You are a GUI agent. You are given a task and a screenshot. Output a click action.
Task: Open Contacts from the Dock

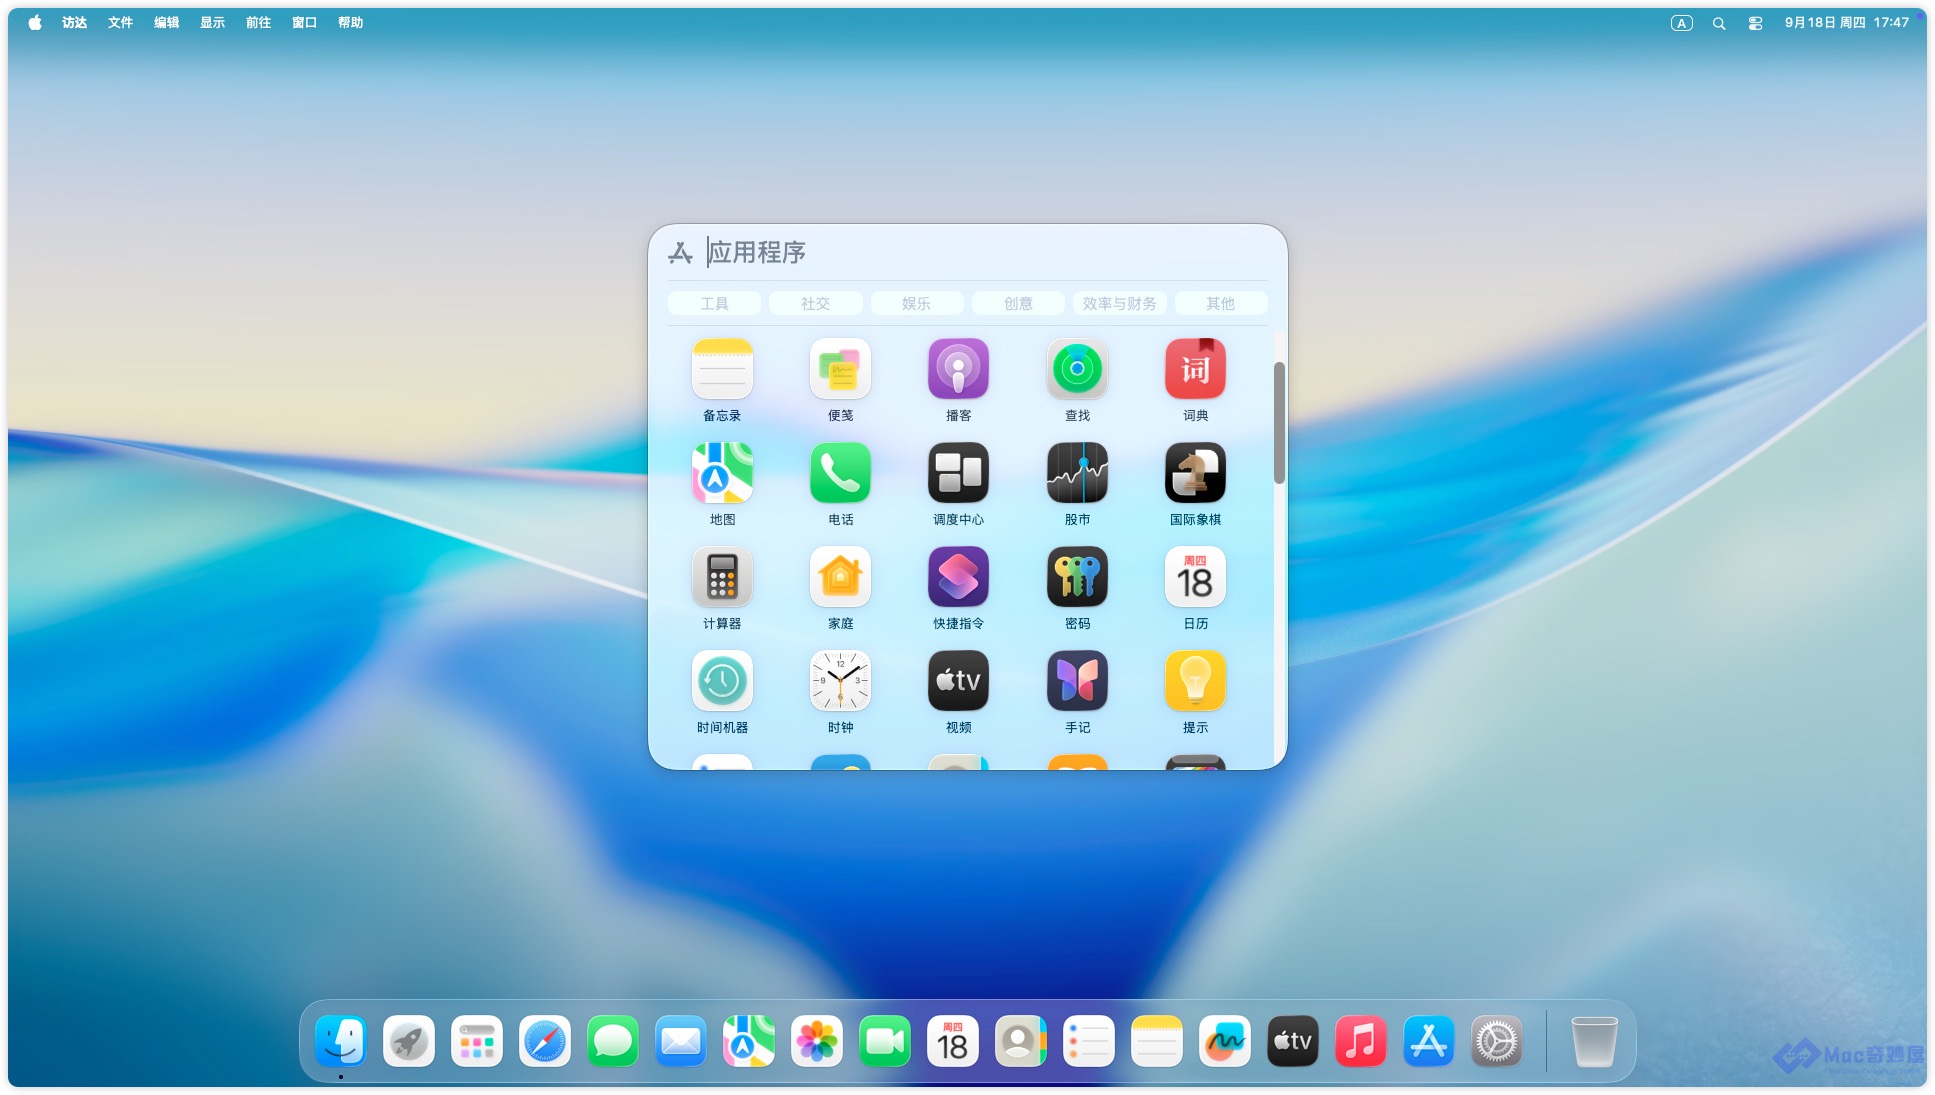1021,1041
